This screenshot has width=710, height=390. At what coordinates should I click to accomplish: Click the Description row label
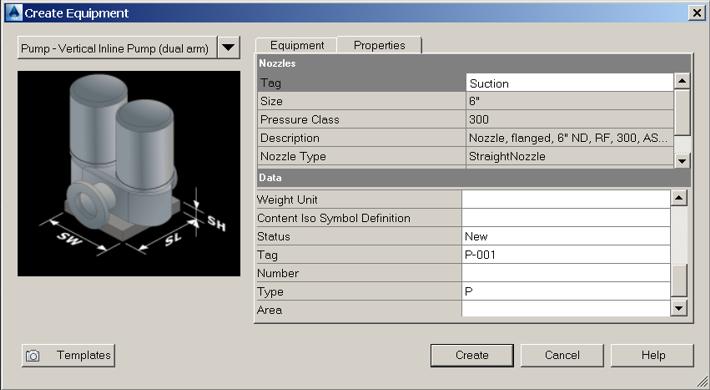tap(290, 138)
